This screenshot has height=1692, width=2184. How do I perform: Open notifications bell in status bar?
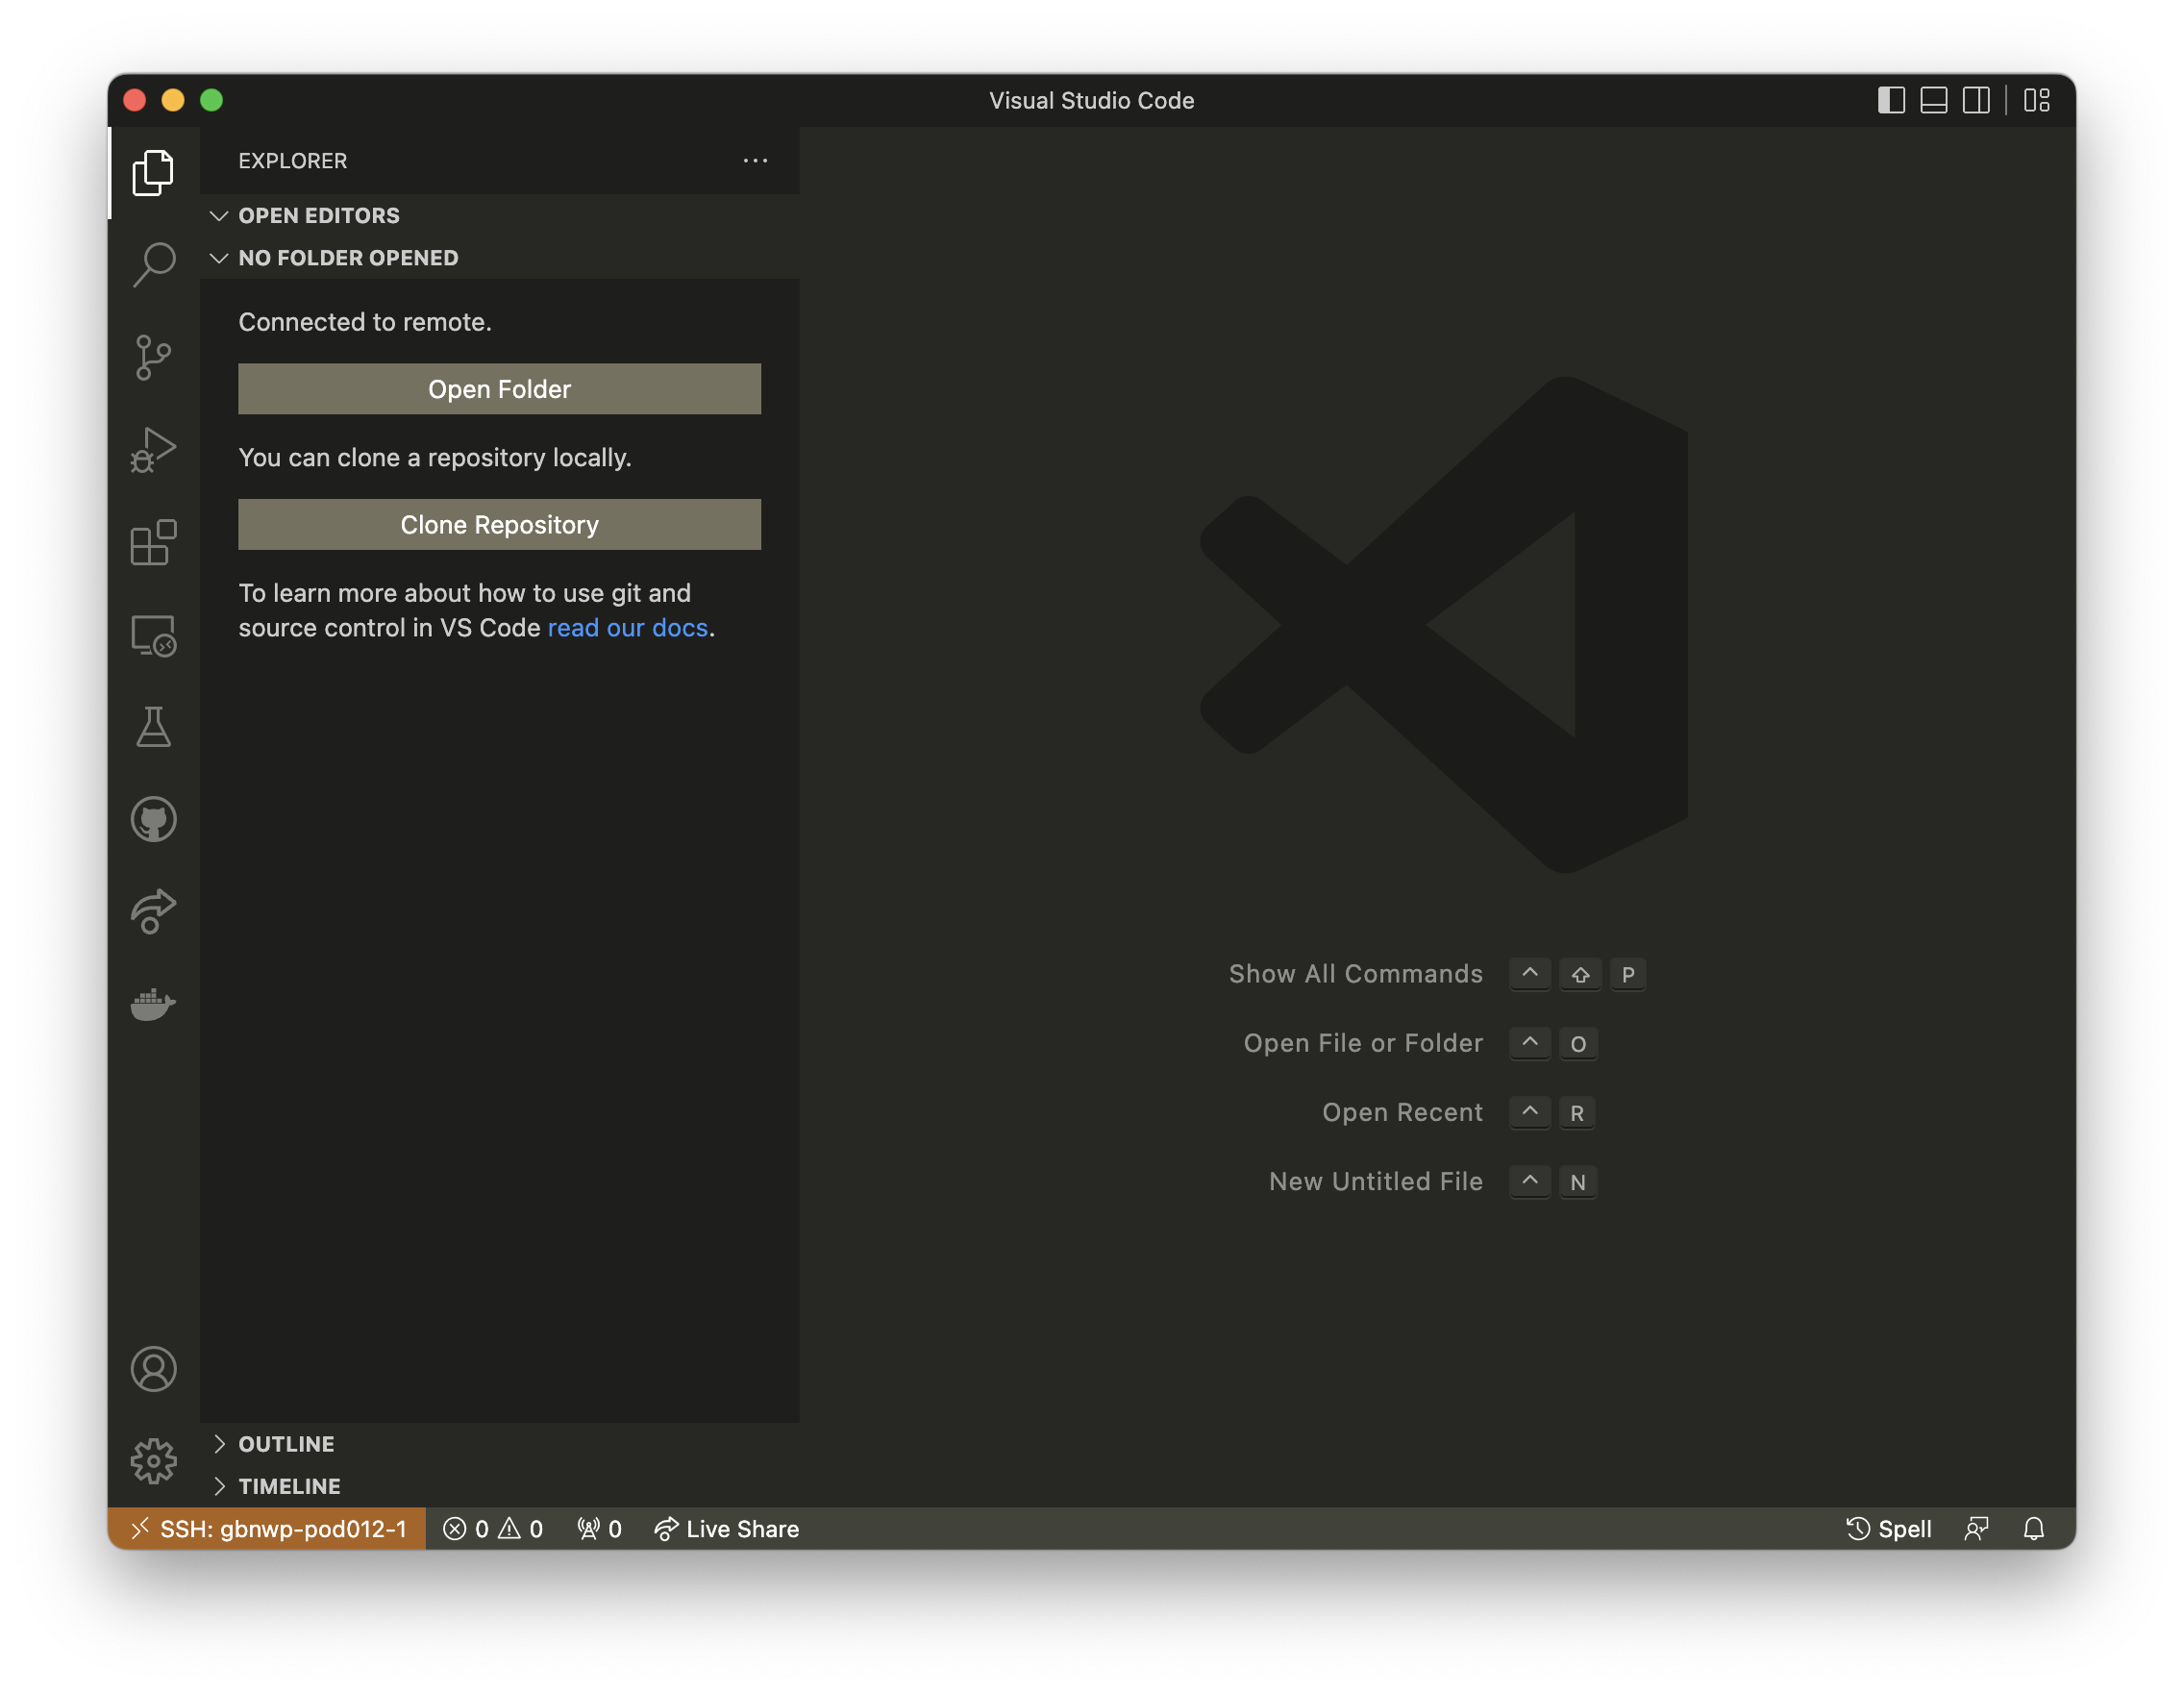[2033, 1528]
